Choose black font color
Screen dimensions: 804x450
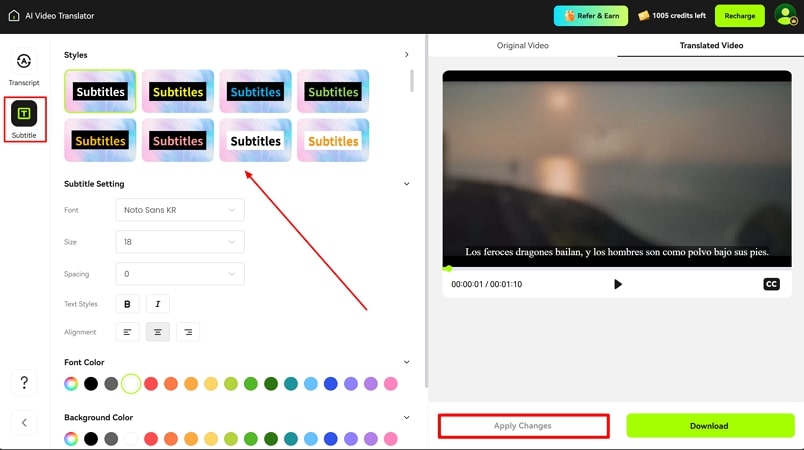[91, 383]
